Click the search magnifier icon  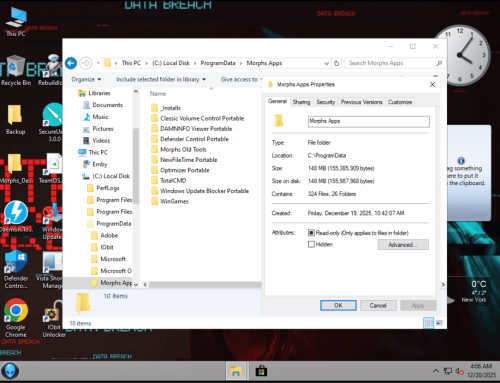point(439,63)
